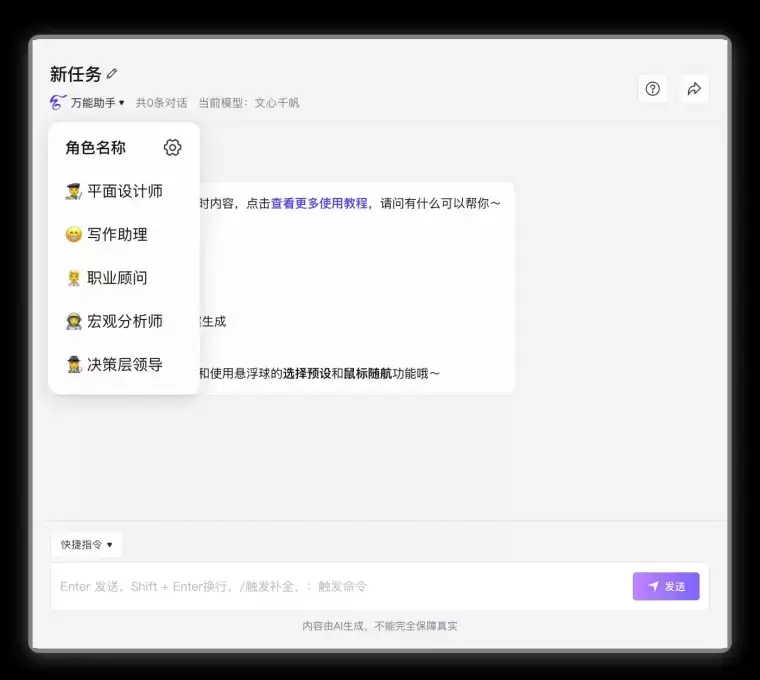Click the share arrow icon

click(694, 89)
